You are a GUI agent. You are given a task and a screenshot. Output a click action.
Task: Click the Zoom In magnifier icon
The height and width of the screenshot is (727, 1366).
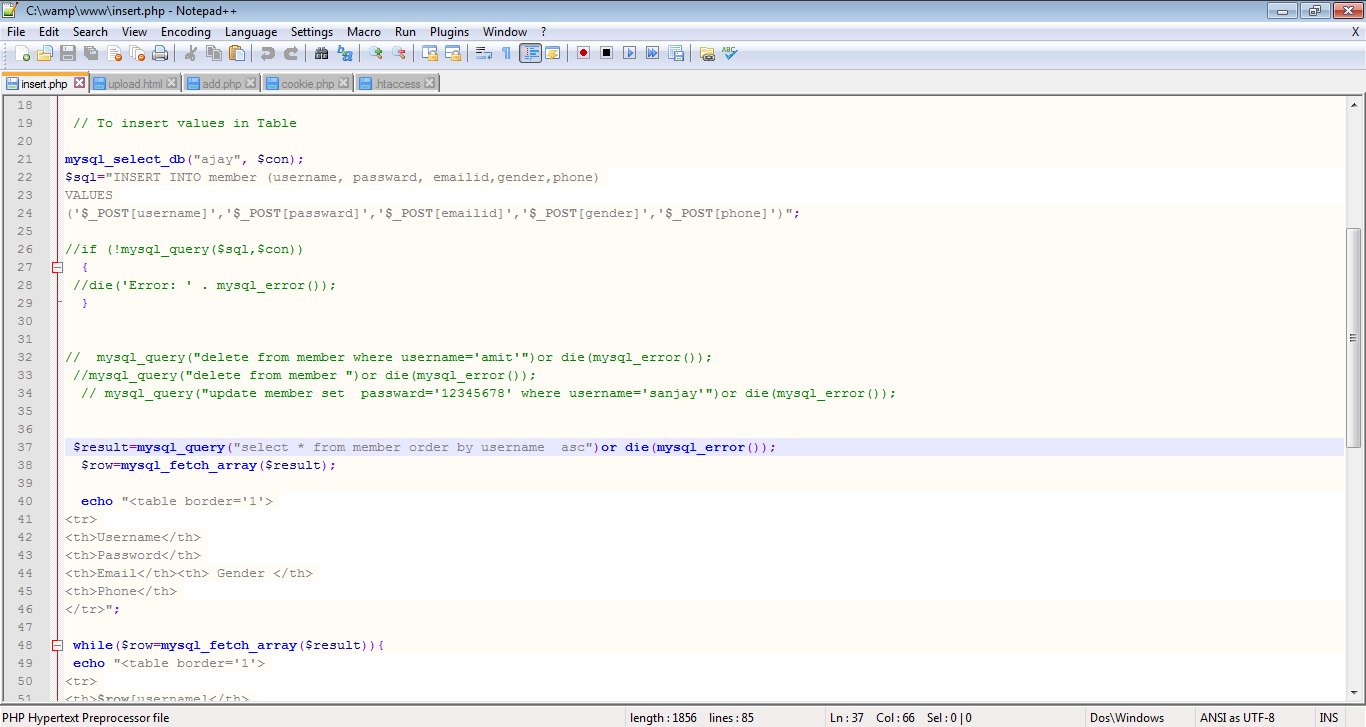pyautogui.click(x=376, y=53)
